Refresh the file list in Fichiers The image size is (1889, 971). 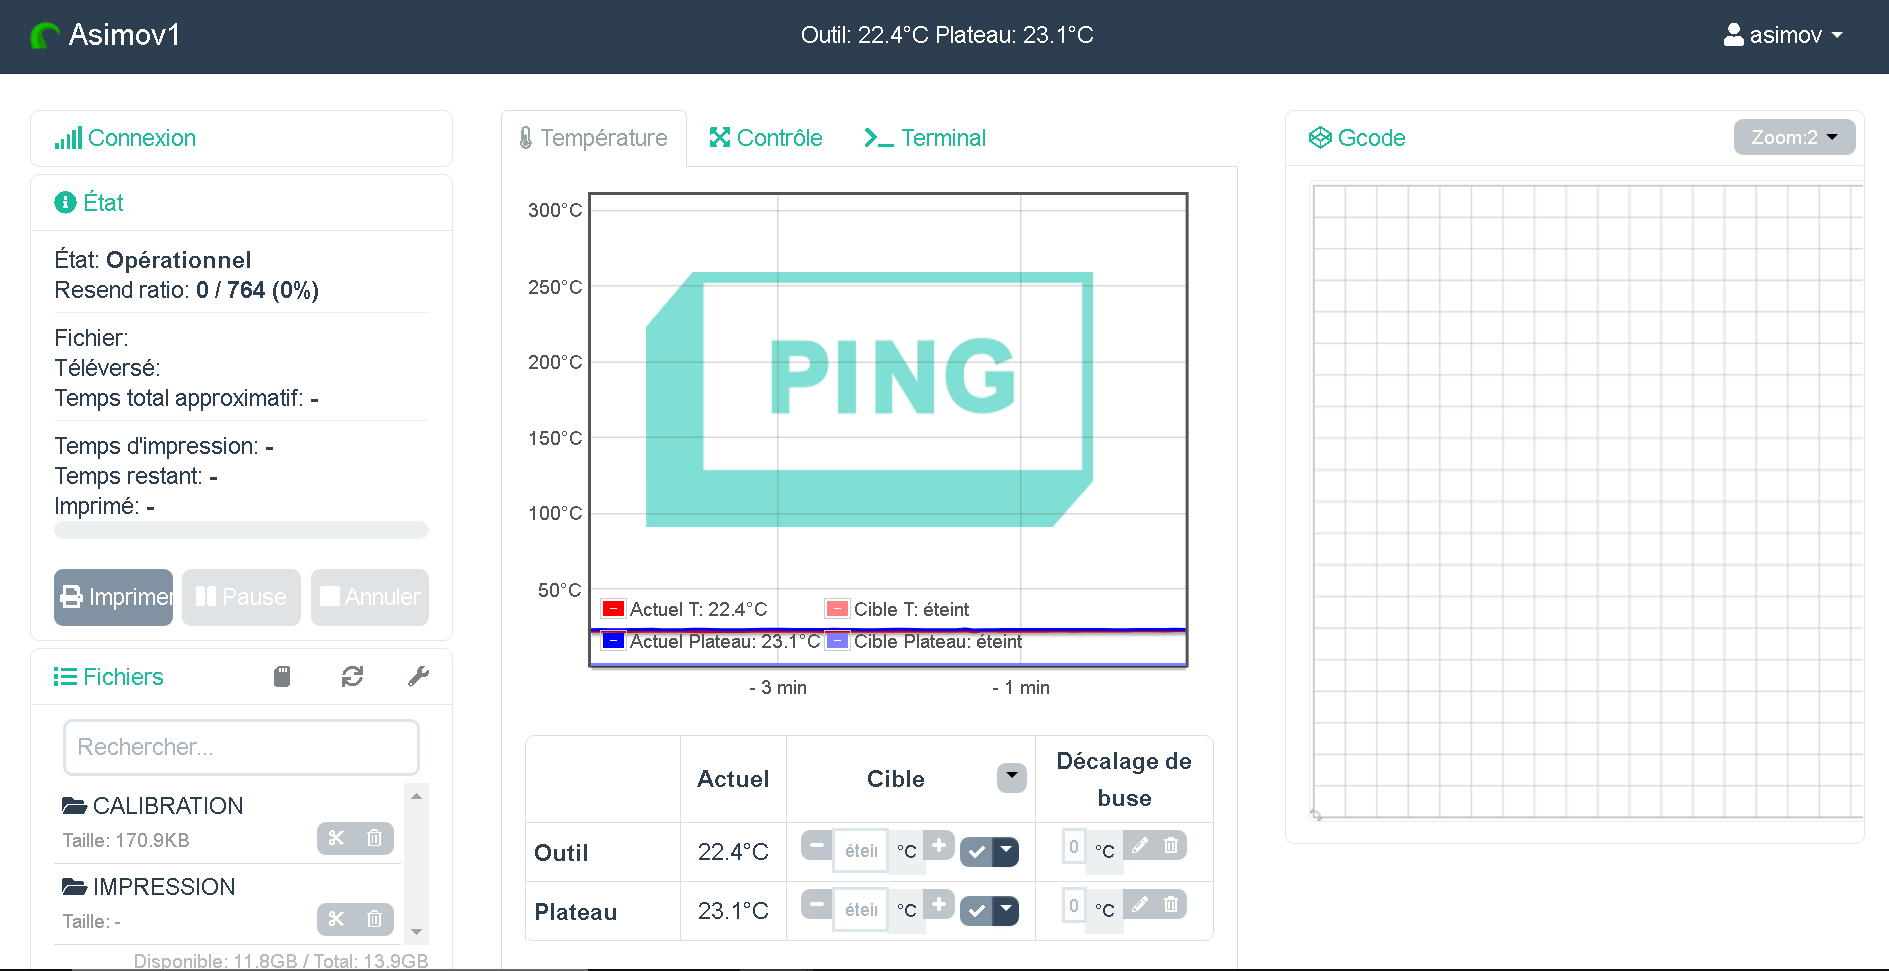(352, 677)
